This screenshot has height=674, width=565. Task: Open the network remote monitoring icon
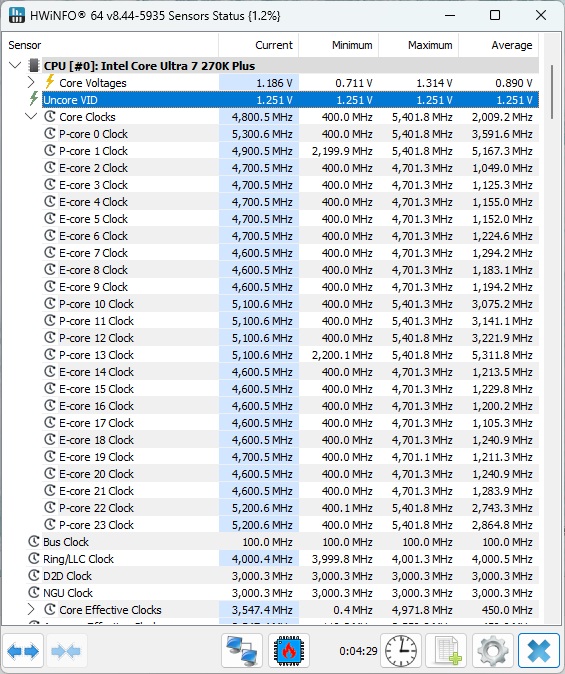click(242, 652)
